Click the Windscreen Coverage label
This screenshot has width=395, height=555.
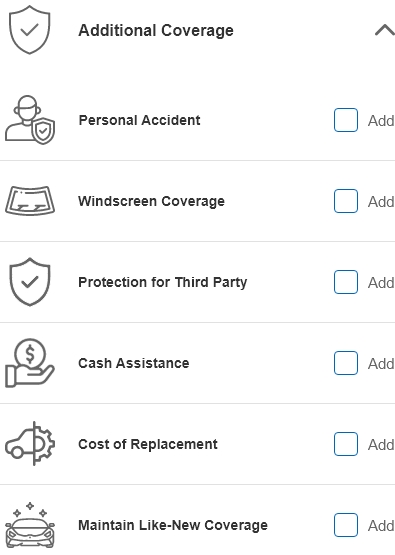click(x=151, y=201)
